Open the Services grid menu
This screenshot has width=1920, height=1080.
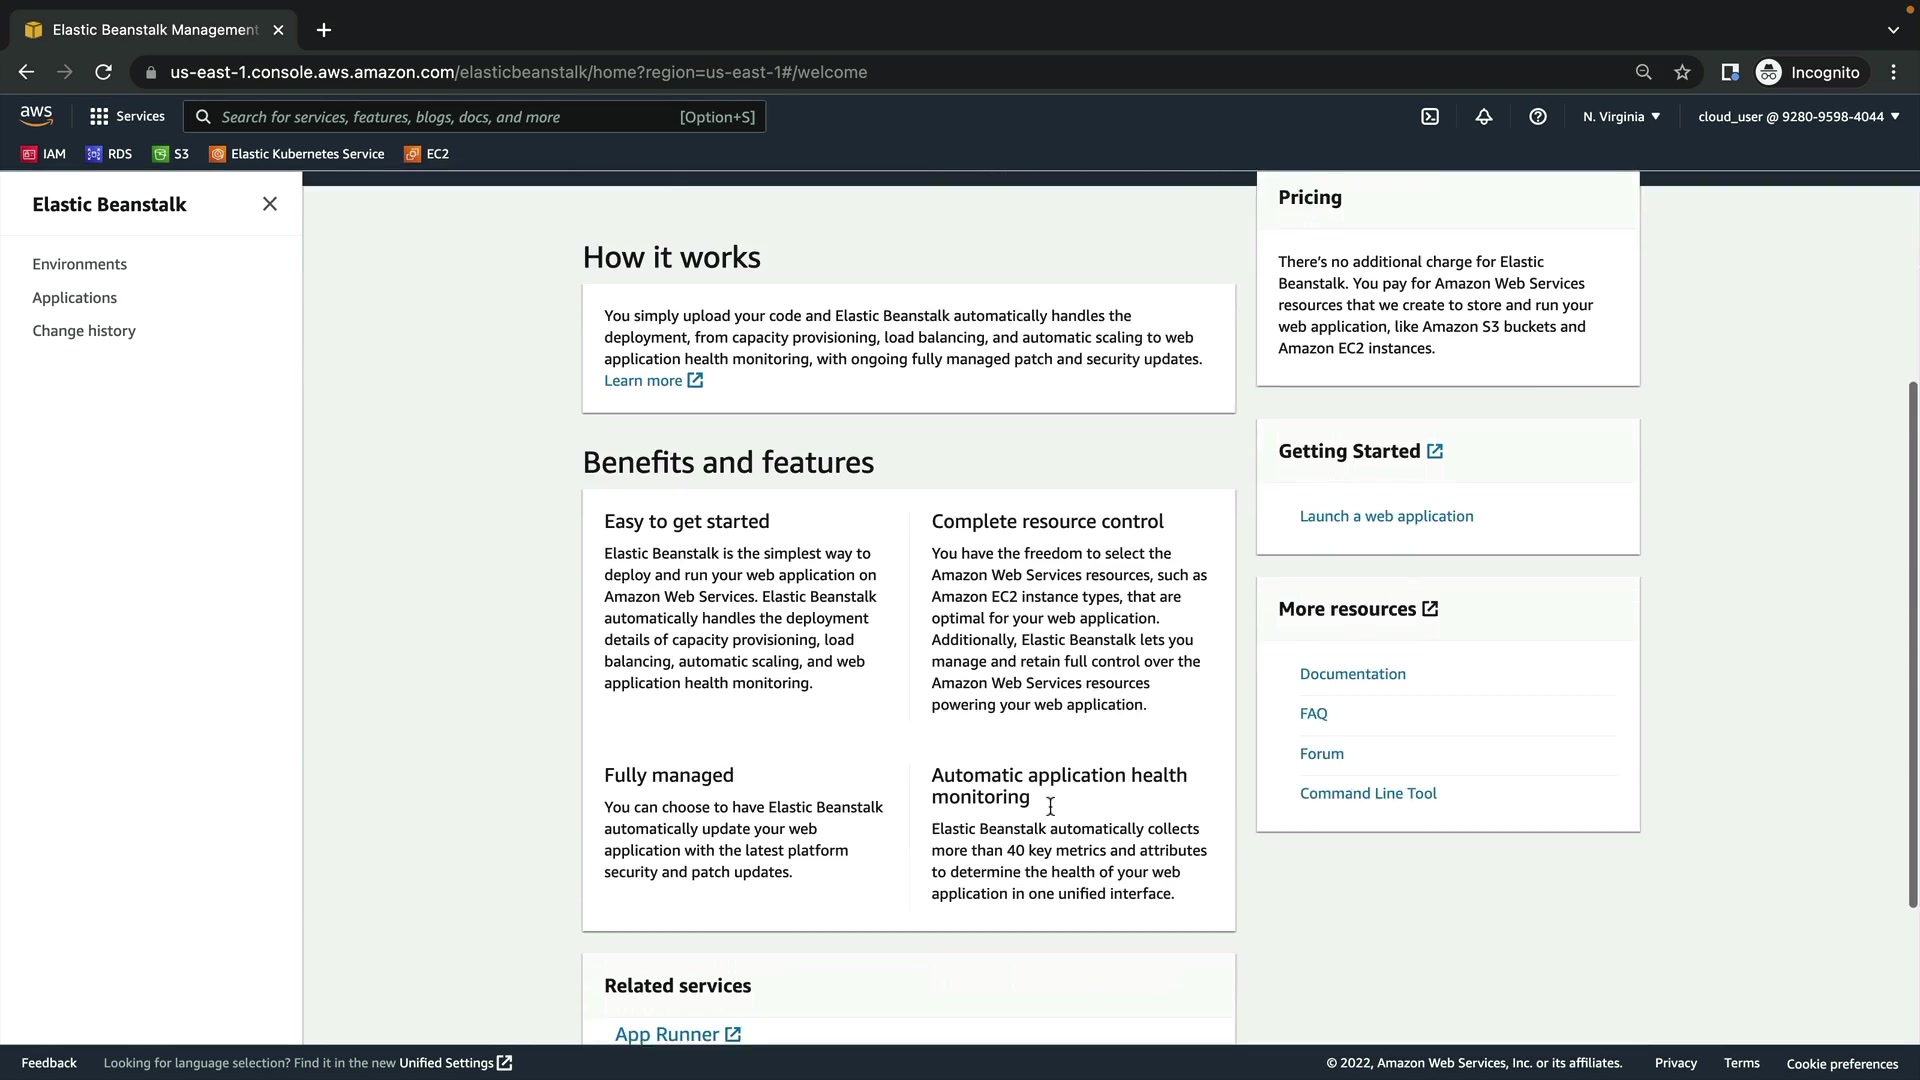(127, 117)
